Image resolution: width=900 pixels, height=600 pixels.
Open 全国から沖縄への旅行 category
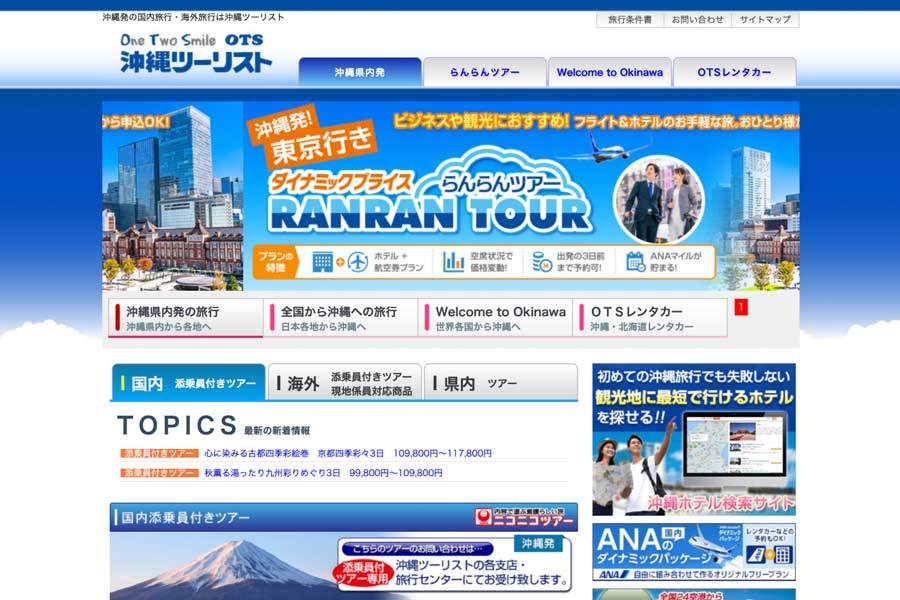340,318
